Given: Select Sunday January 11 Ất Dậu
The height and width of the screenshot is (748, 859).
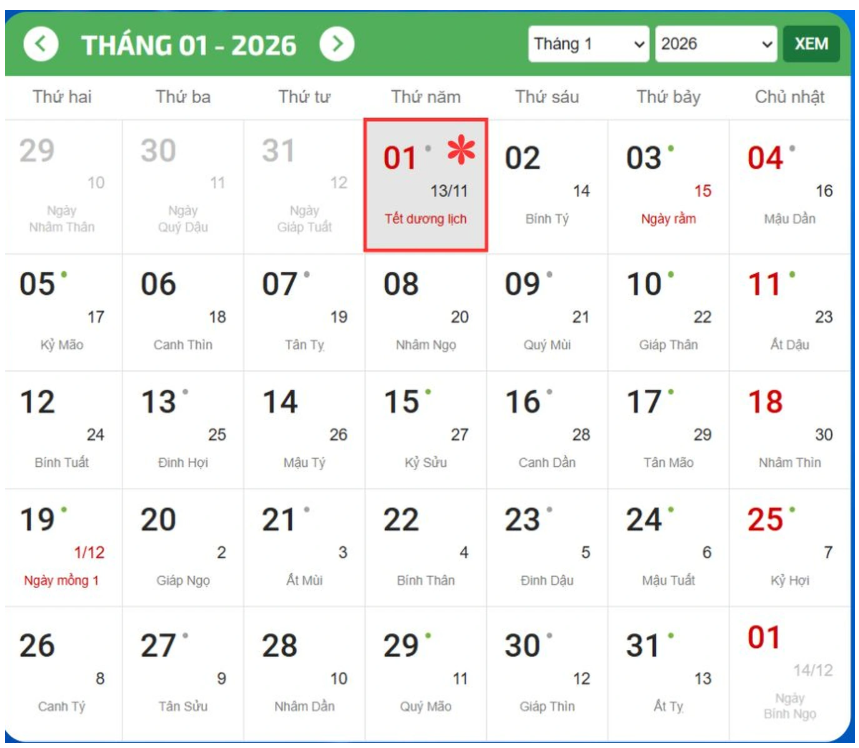Looking at the screenshot, I should 789,312.
